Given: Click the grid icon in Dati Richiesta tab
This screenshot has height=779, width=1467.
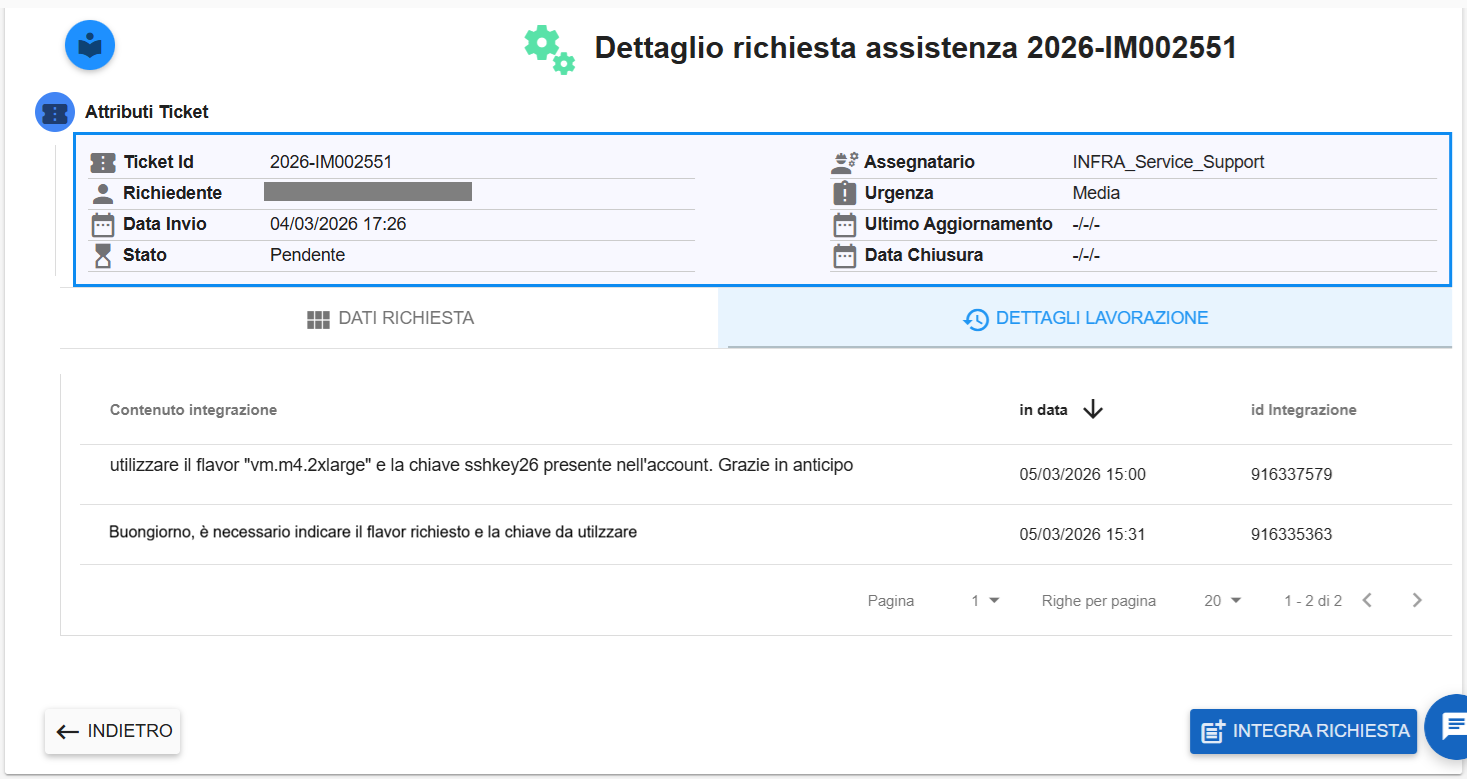Looking at the screenshot, I should click(x=318, y=319).
